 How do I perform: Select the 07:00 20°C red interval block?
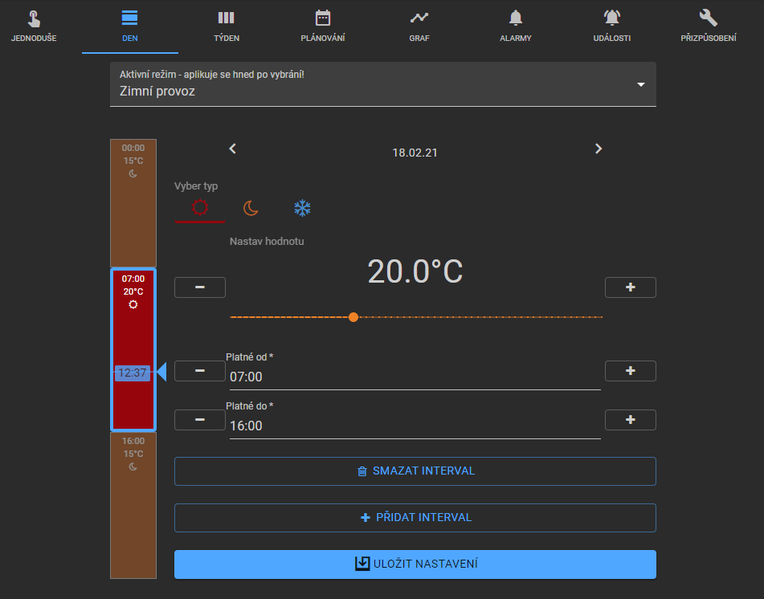tap(133, 349)
